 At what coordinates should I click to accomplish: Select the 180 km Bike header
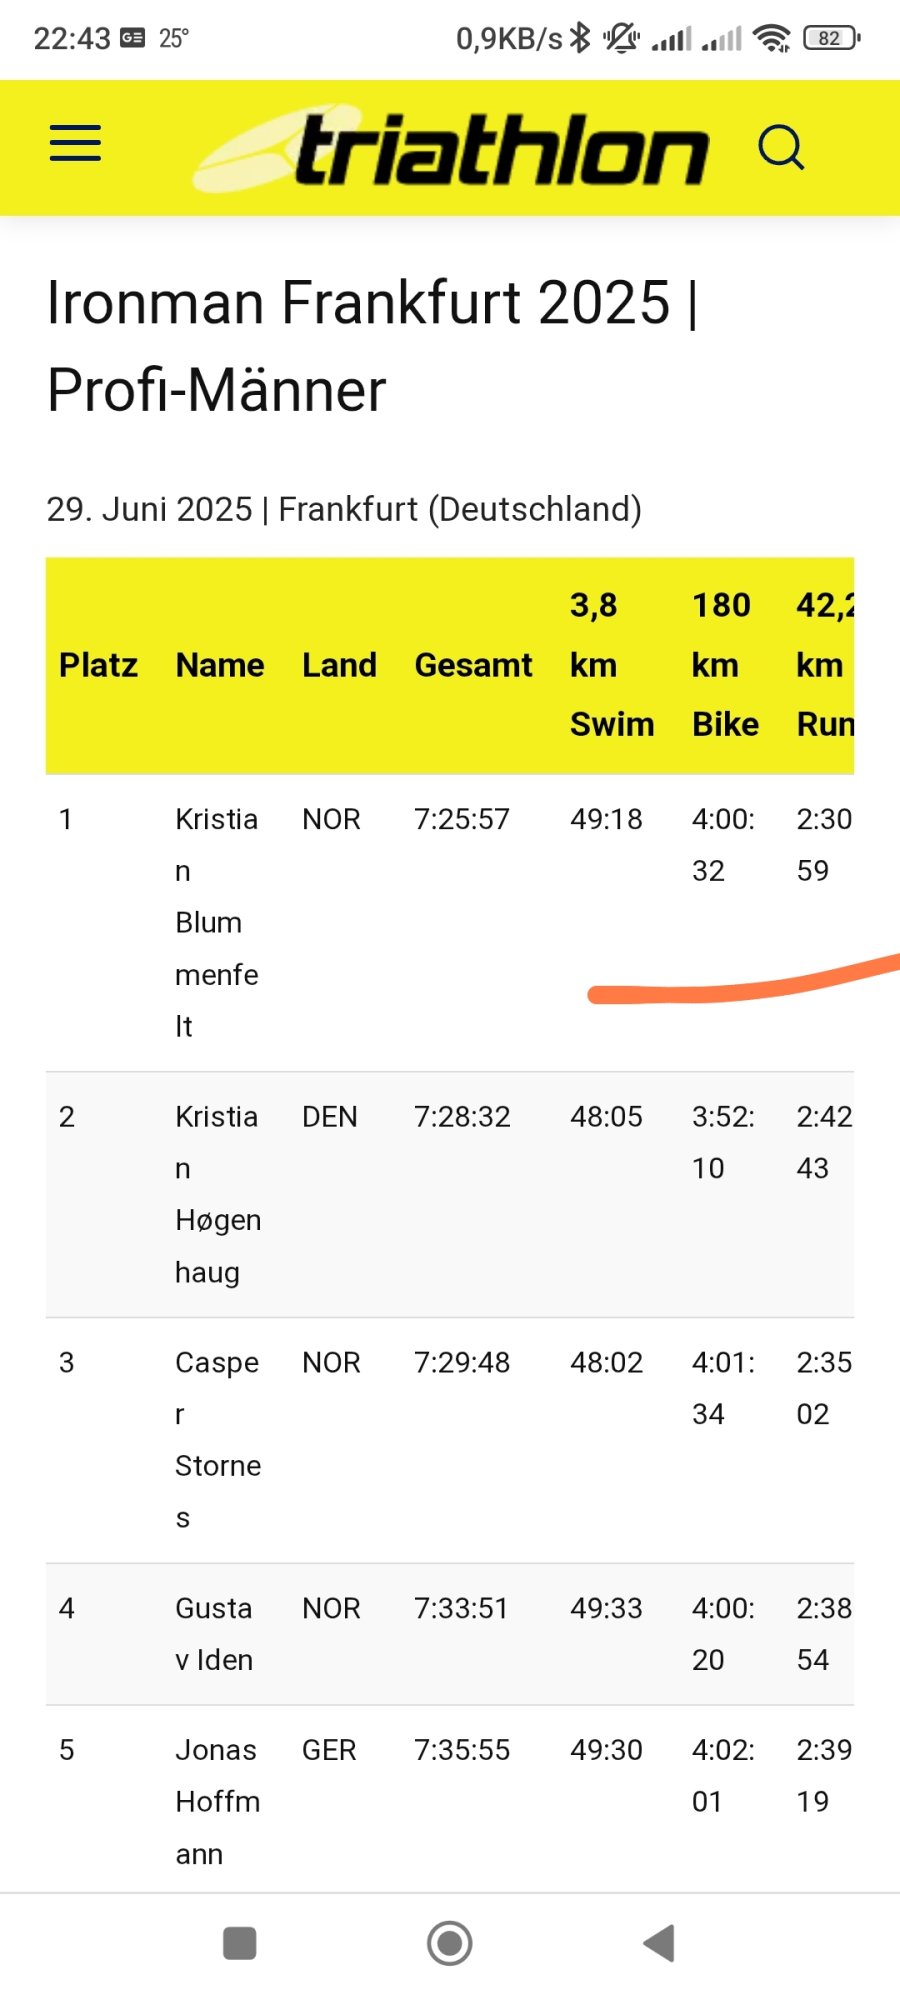pos(725,665)
